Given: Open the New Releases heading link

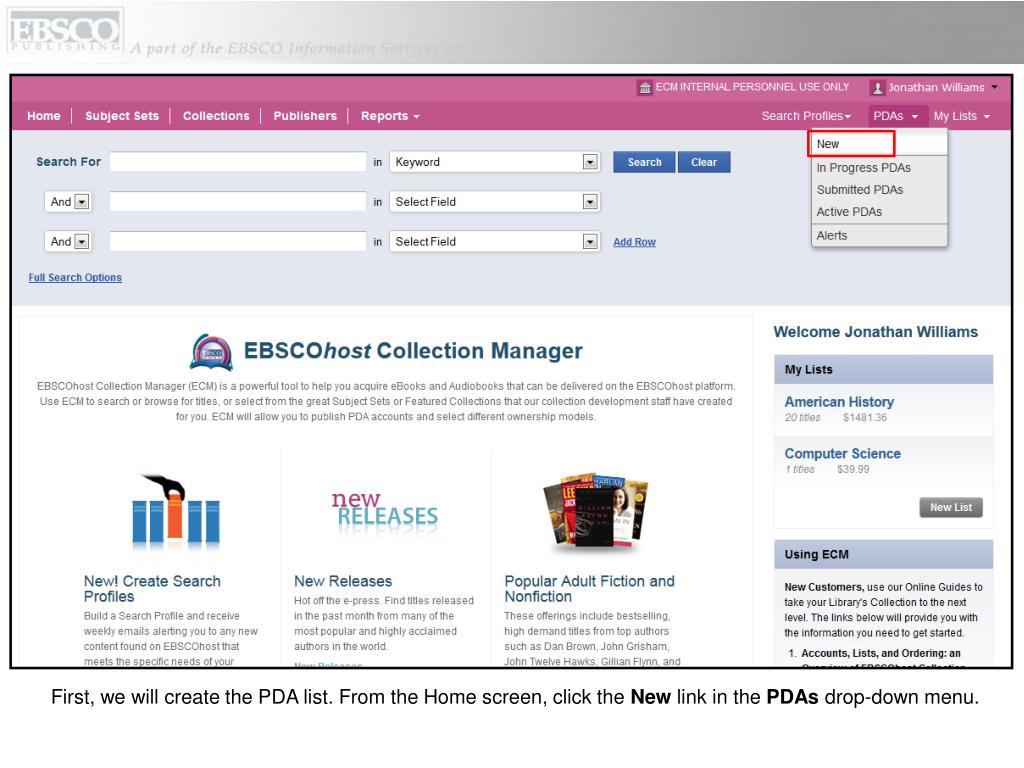Looking at the screenshot, I should point(343,581).
